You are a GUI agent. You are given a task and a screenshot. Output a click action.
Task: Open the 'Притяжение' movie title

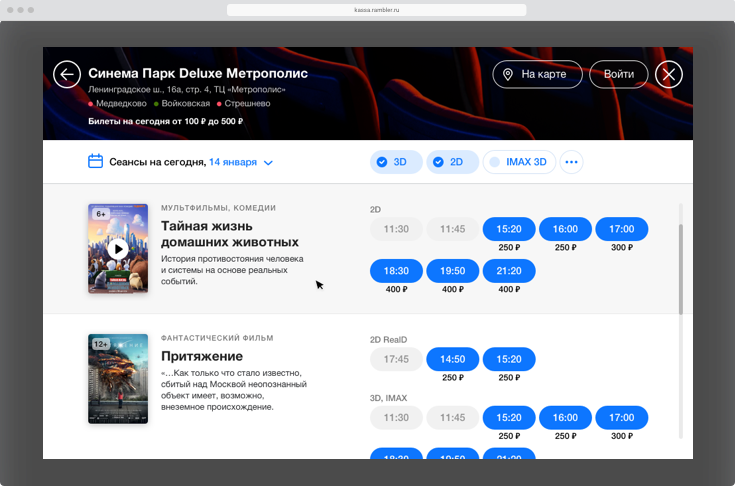coord(202,356)
